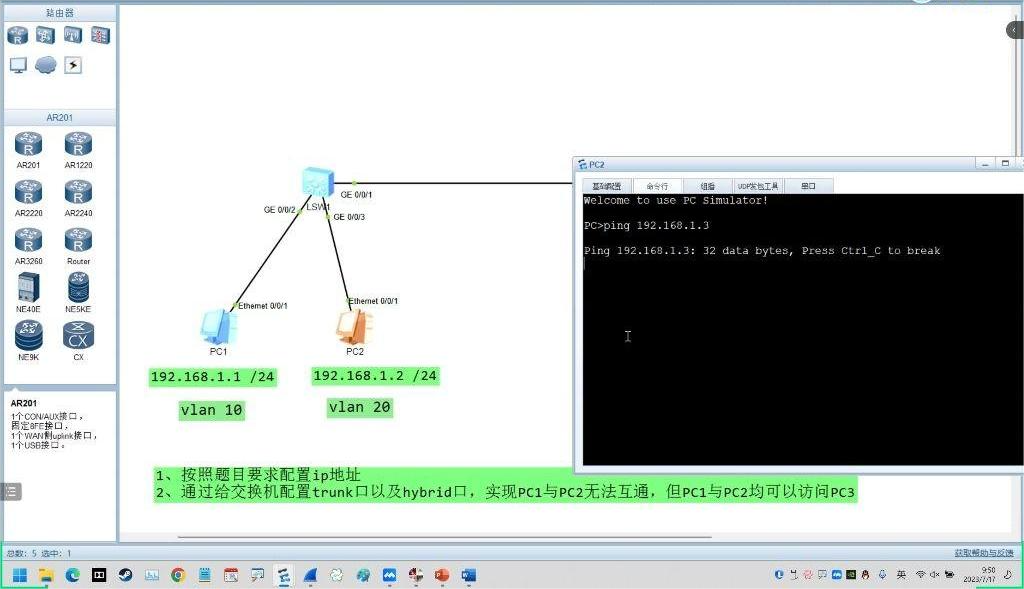Open the UDP发包工具 tab in PC2 window
Image resolution: width=1024 pixels, height=589 pixels.
pyautogui.click(x=758, y=186)
